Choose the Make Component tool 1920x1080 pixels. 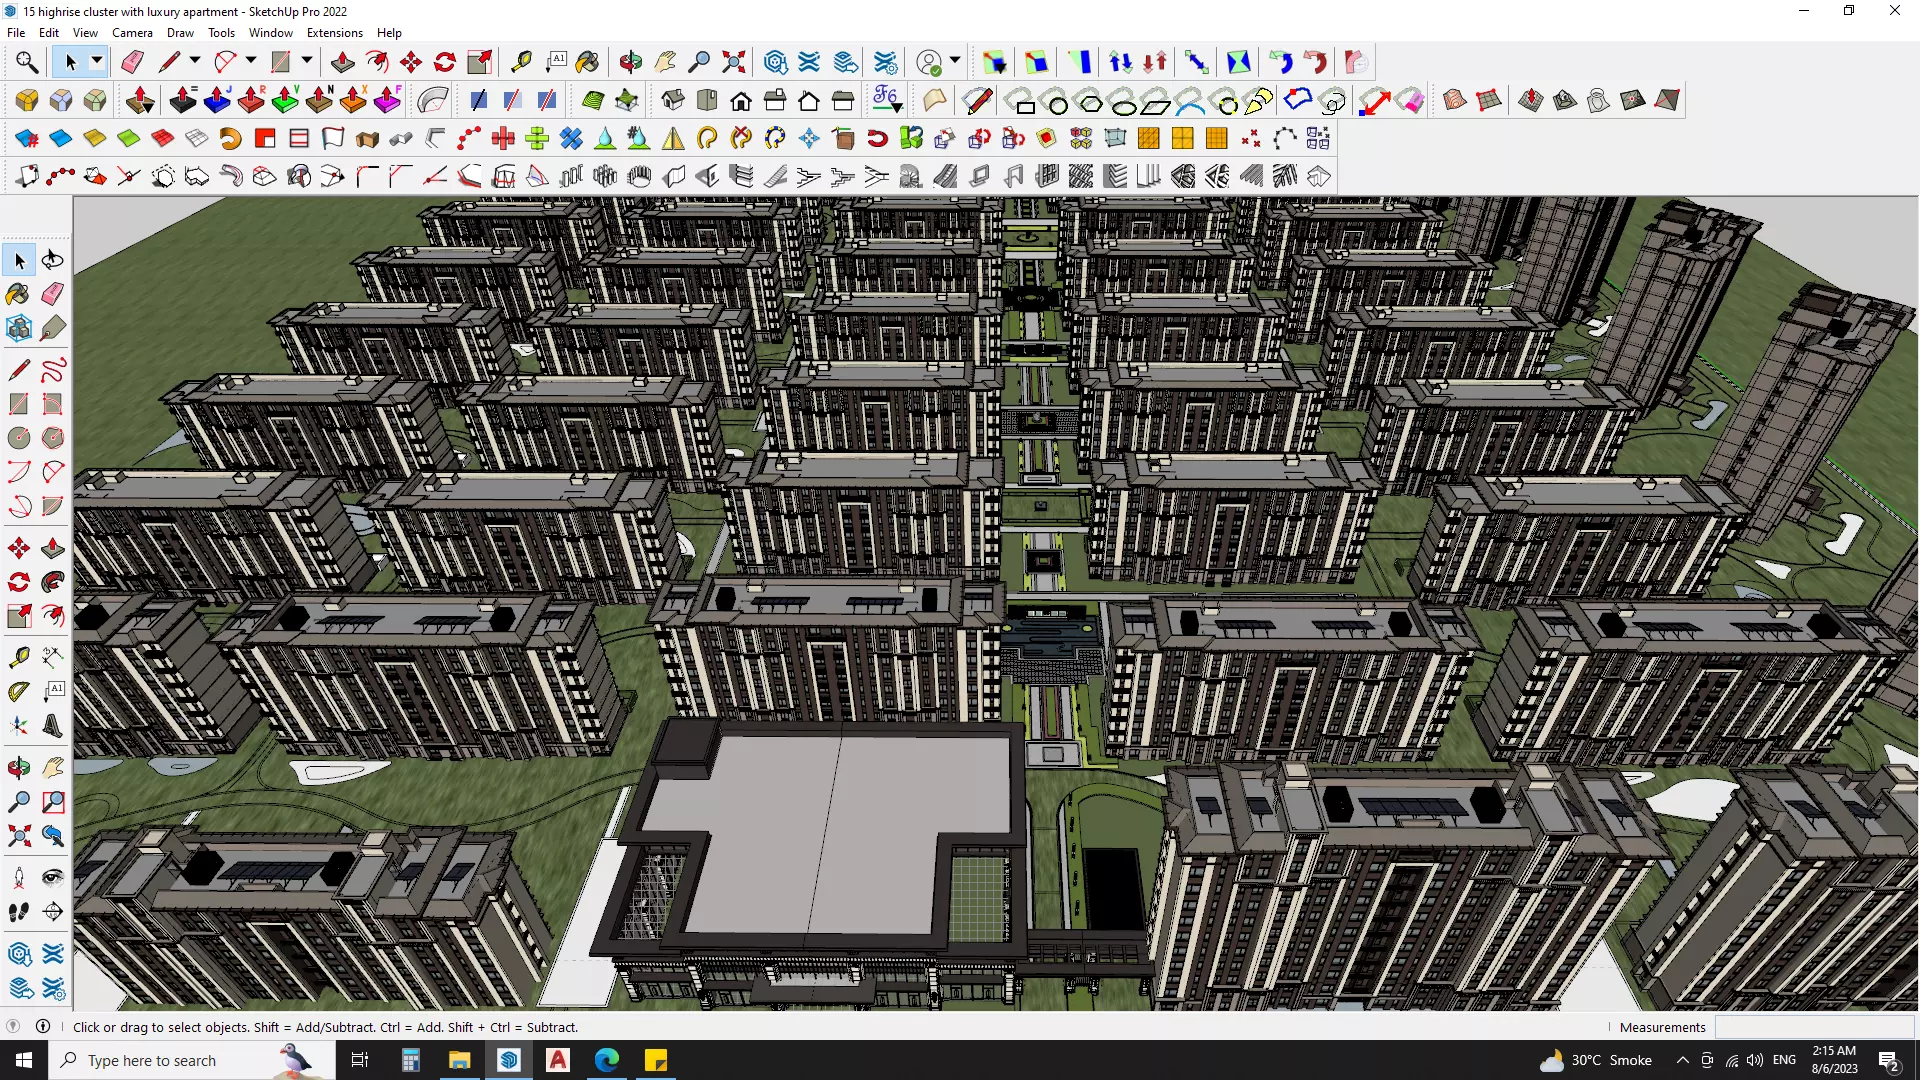pos(18,327)
